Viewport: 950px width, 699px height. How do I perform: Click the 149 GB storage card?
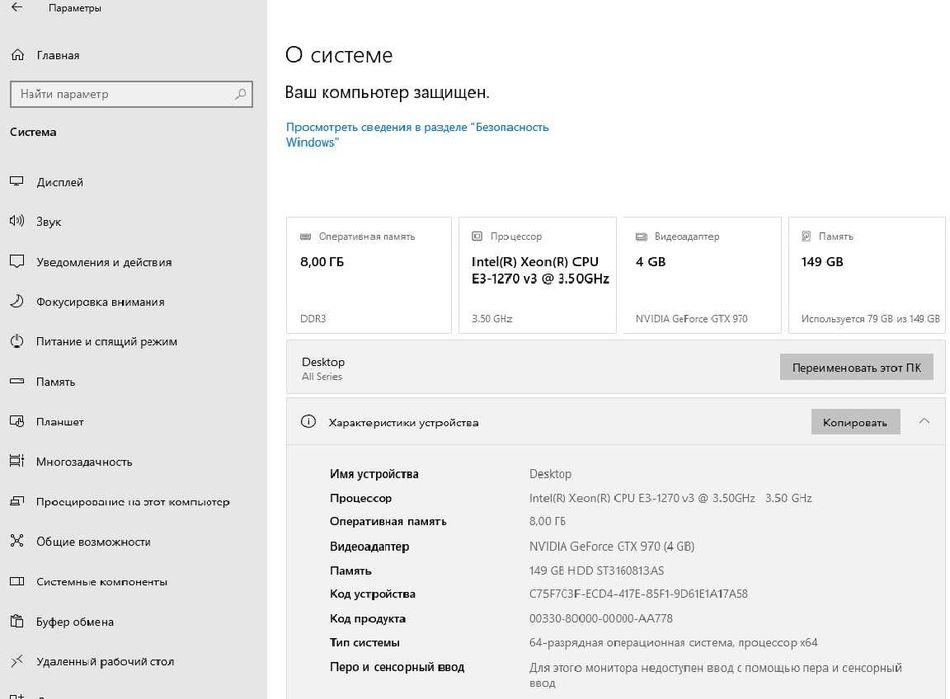click(x=867, y=275)
